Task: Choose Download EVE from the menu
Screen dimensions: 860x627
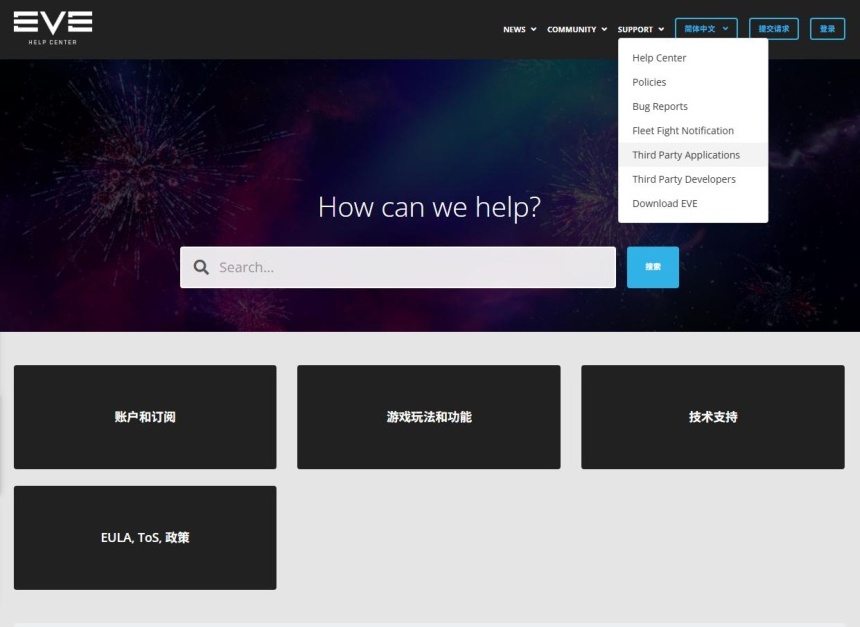Action: click(665, 203)
